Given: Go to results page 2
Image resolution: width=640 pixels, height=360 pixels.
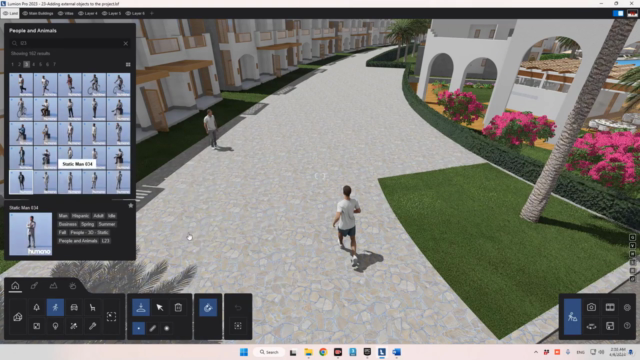Looking at the screenshot, I should pyautogui.click(x=20, y=64).
